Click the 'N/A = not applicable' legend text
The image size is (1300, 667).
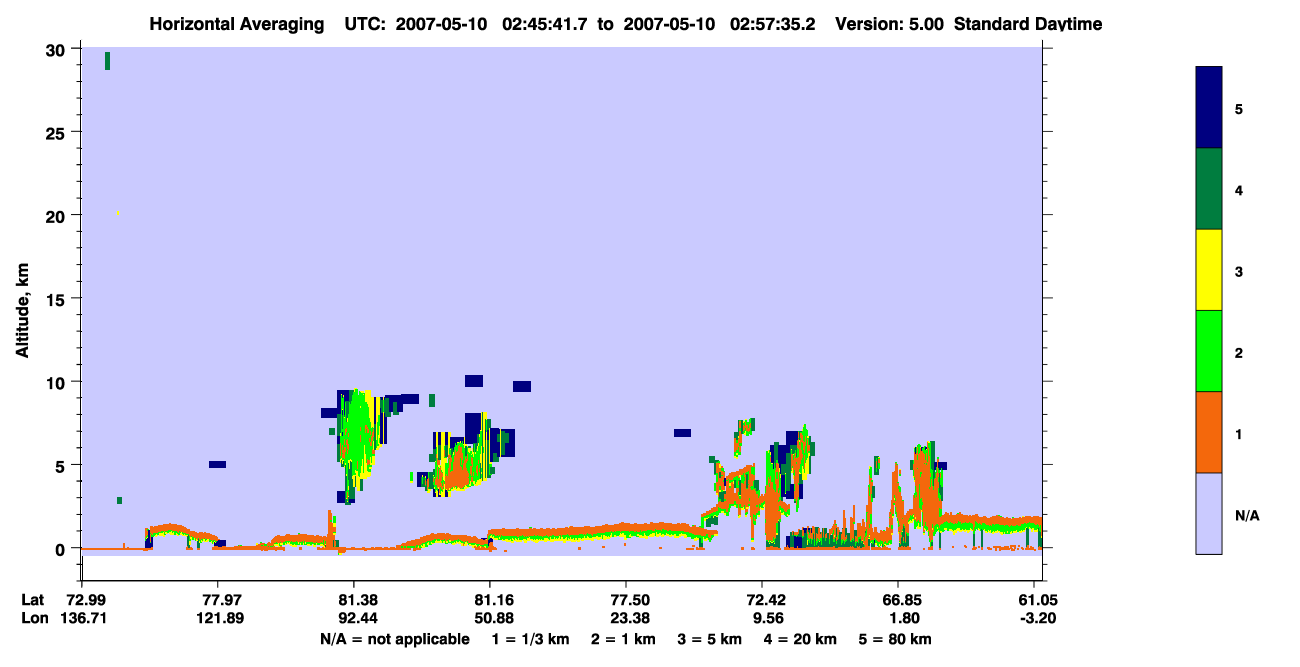click(394, 639)
